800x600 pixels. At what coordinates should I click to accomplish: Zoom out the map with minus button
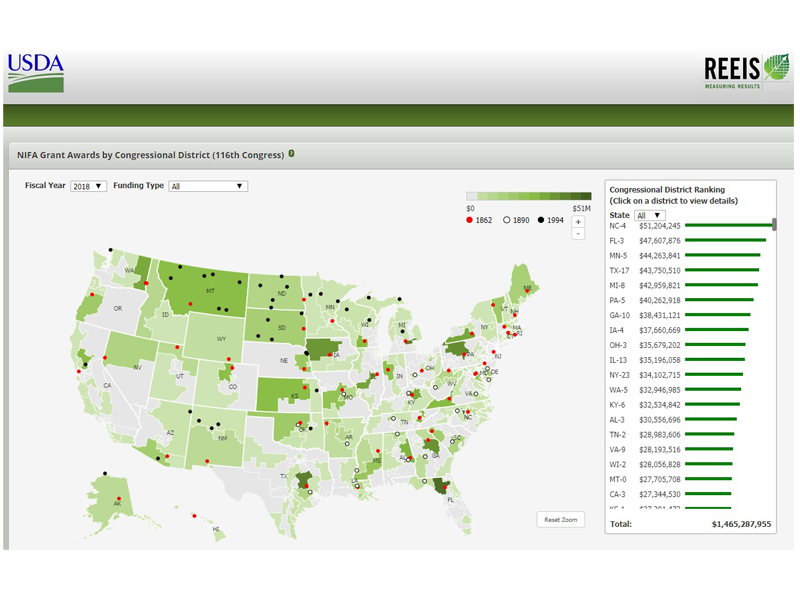click(x=578, y=234)
